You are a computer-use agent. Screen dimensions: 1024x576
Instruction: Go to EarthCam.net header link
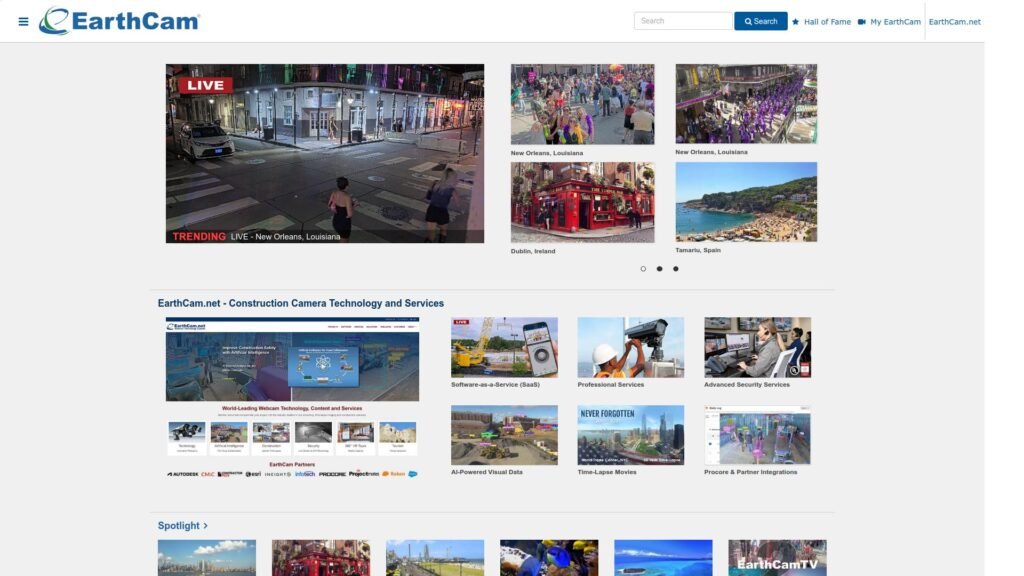pos(954,22)
